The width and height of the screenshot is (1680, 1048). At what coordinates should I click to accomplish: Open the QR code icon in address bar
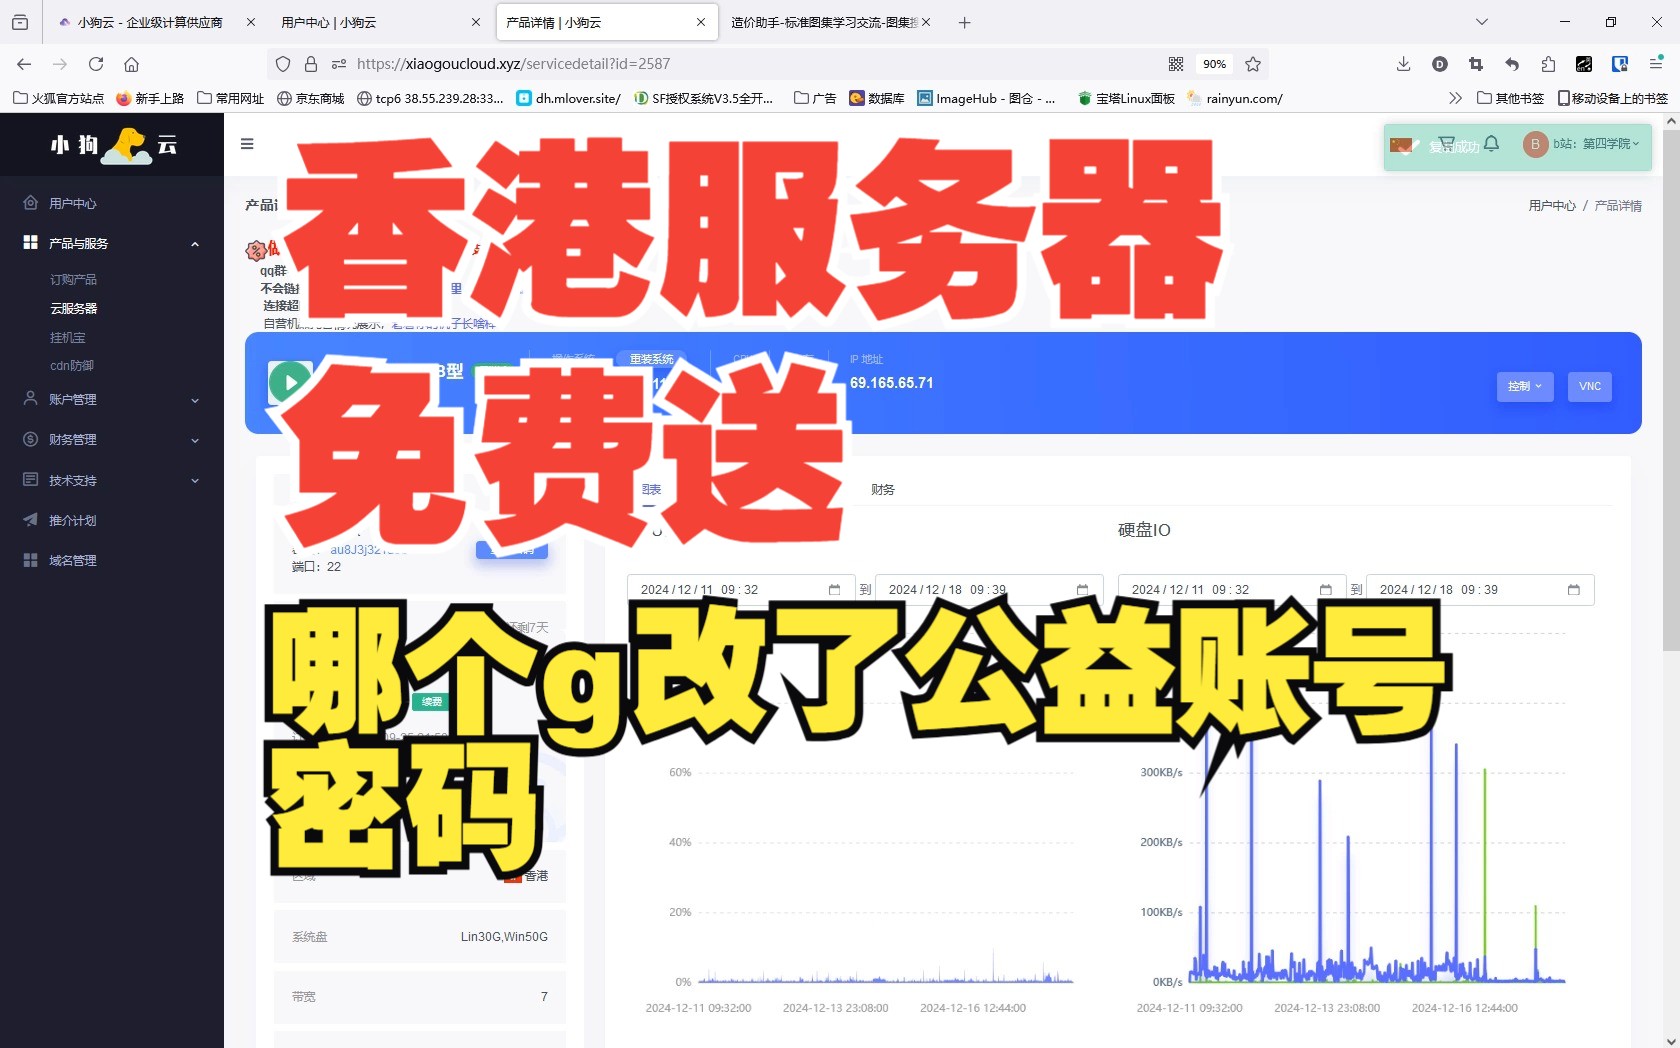(x=1176, y=64)
